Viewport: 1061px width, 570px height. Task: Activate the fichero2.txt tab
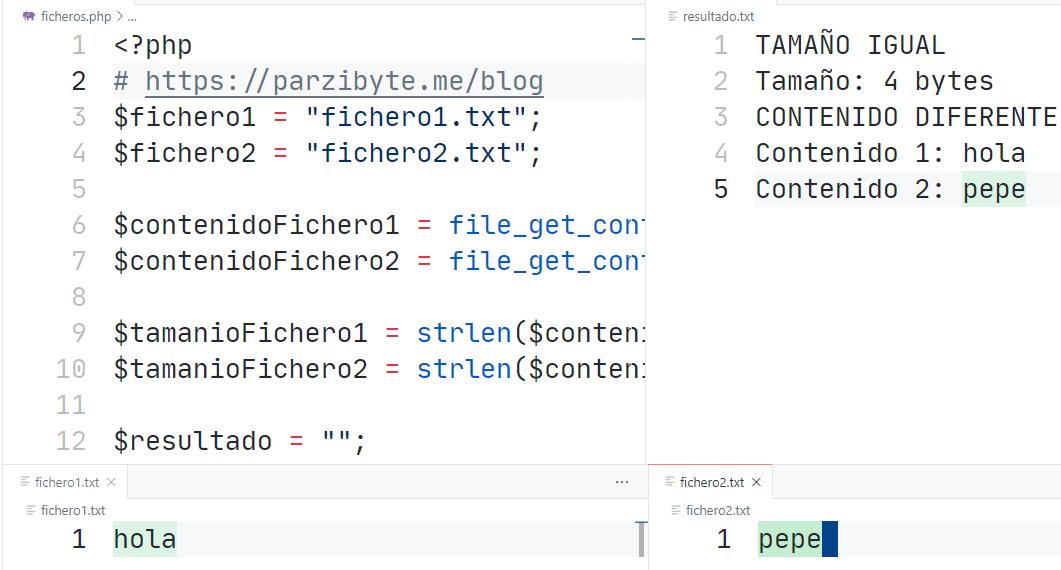click(x=712, y=482)
